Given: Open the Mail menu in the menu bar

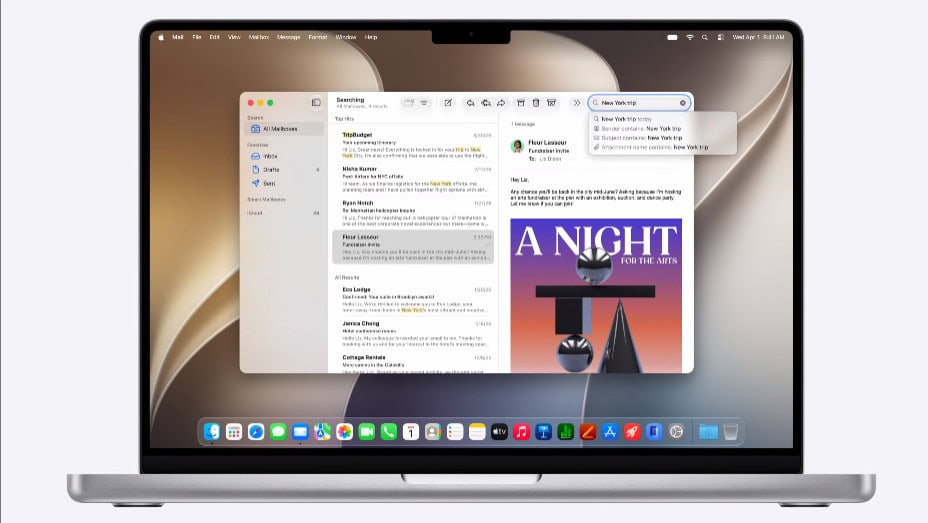Looking at the screenshot, I should 178,37.
